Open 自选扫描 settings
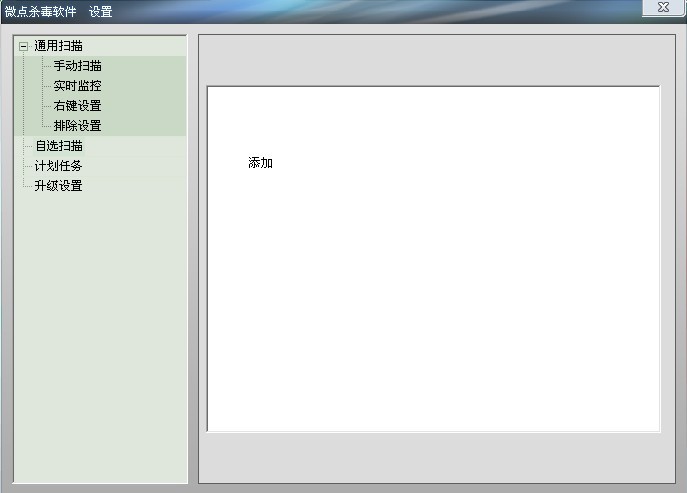Image resolution: width=687 pixels, height=493 pixels. coord(59,146)
